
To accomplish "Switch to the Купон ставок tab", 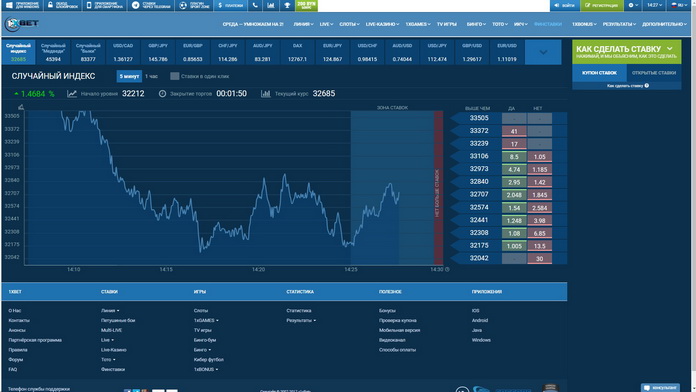I will (599, 73).
